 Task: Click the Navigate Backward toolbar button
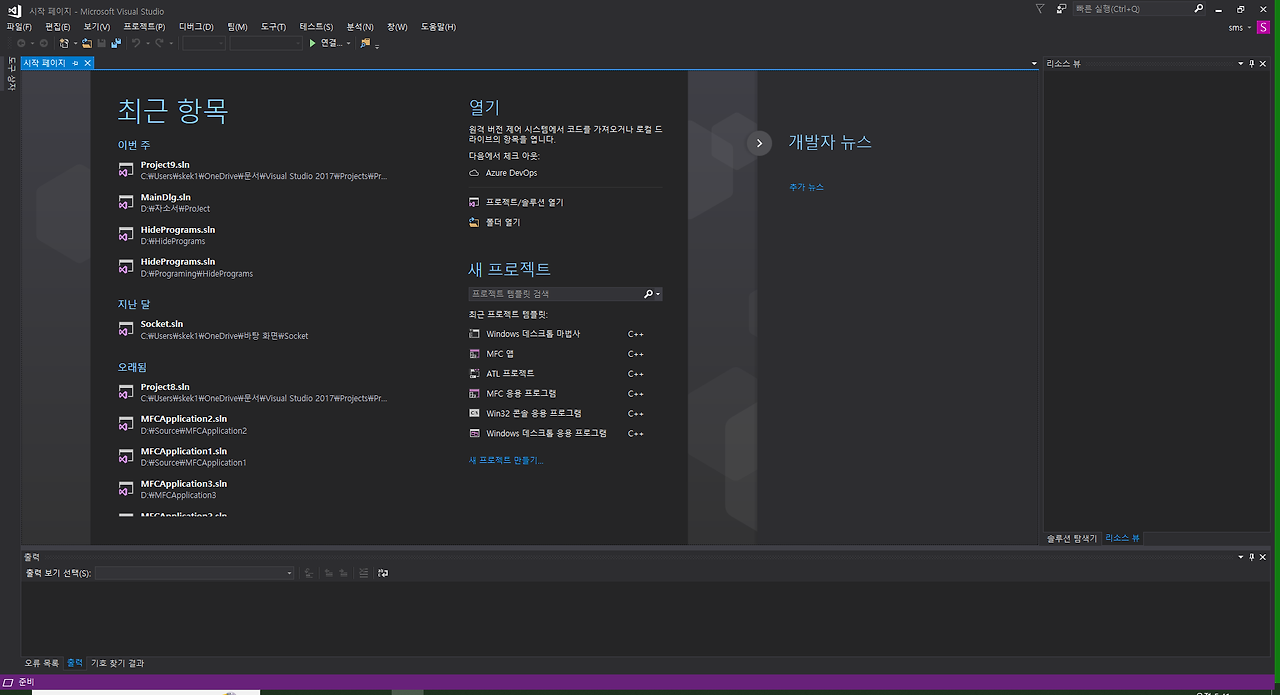[x=21, y=43]
